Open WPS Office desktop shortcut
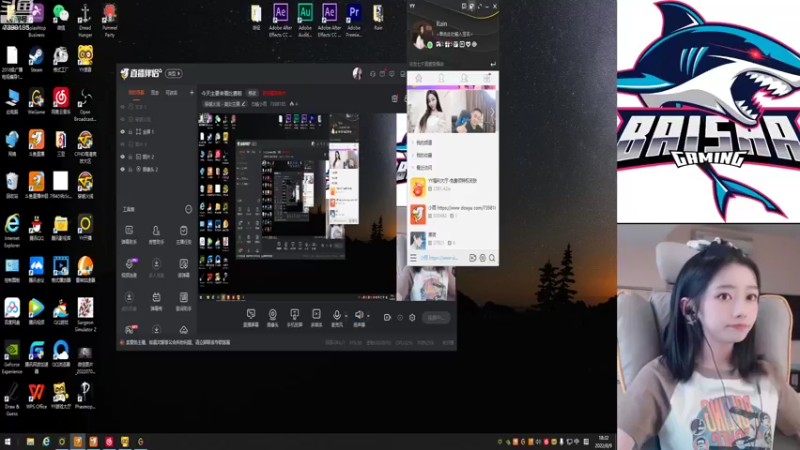The height and width of the screenshot is (450, 800). point(36,396)
